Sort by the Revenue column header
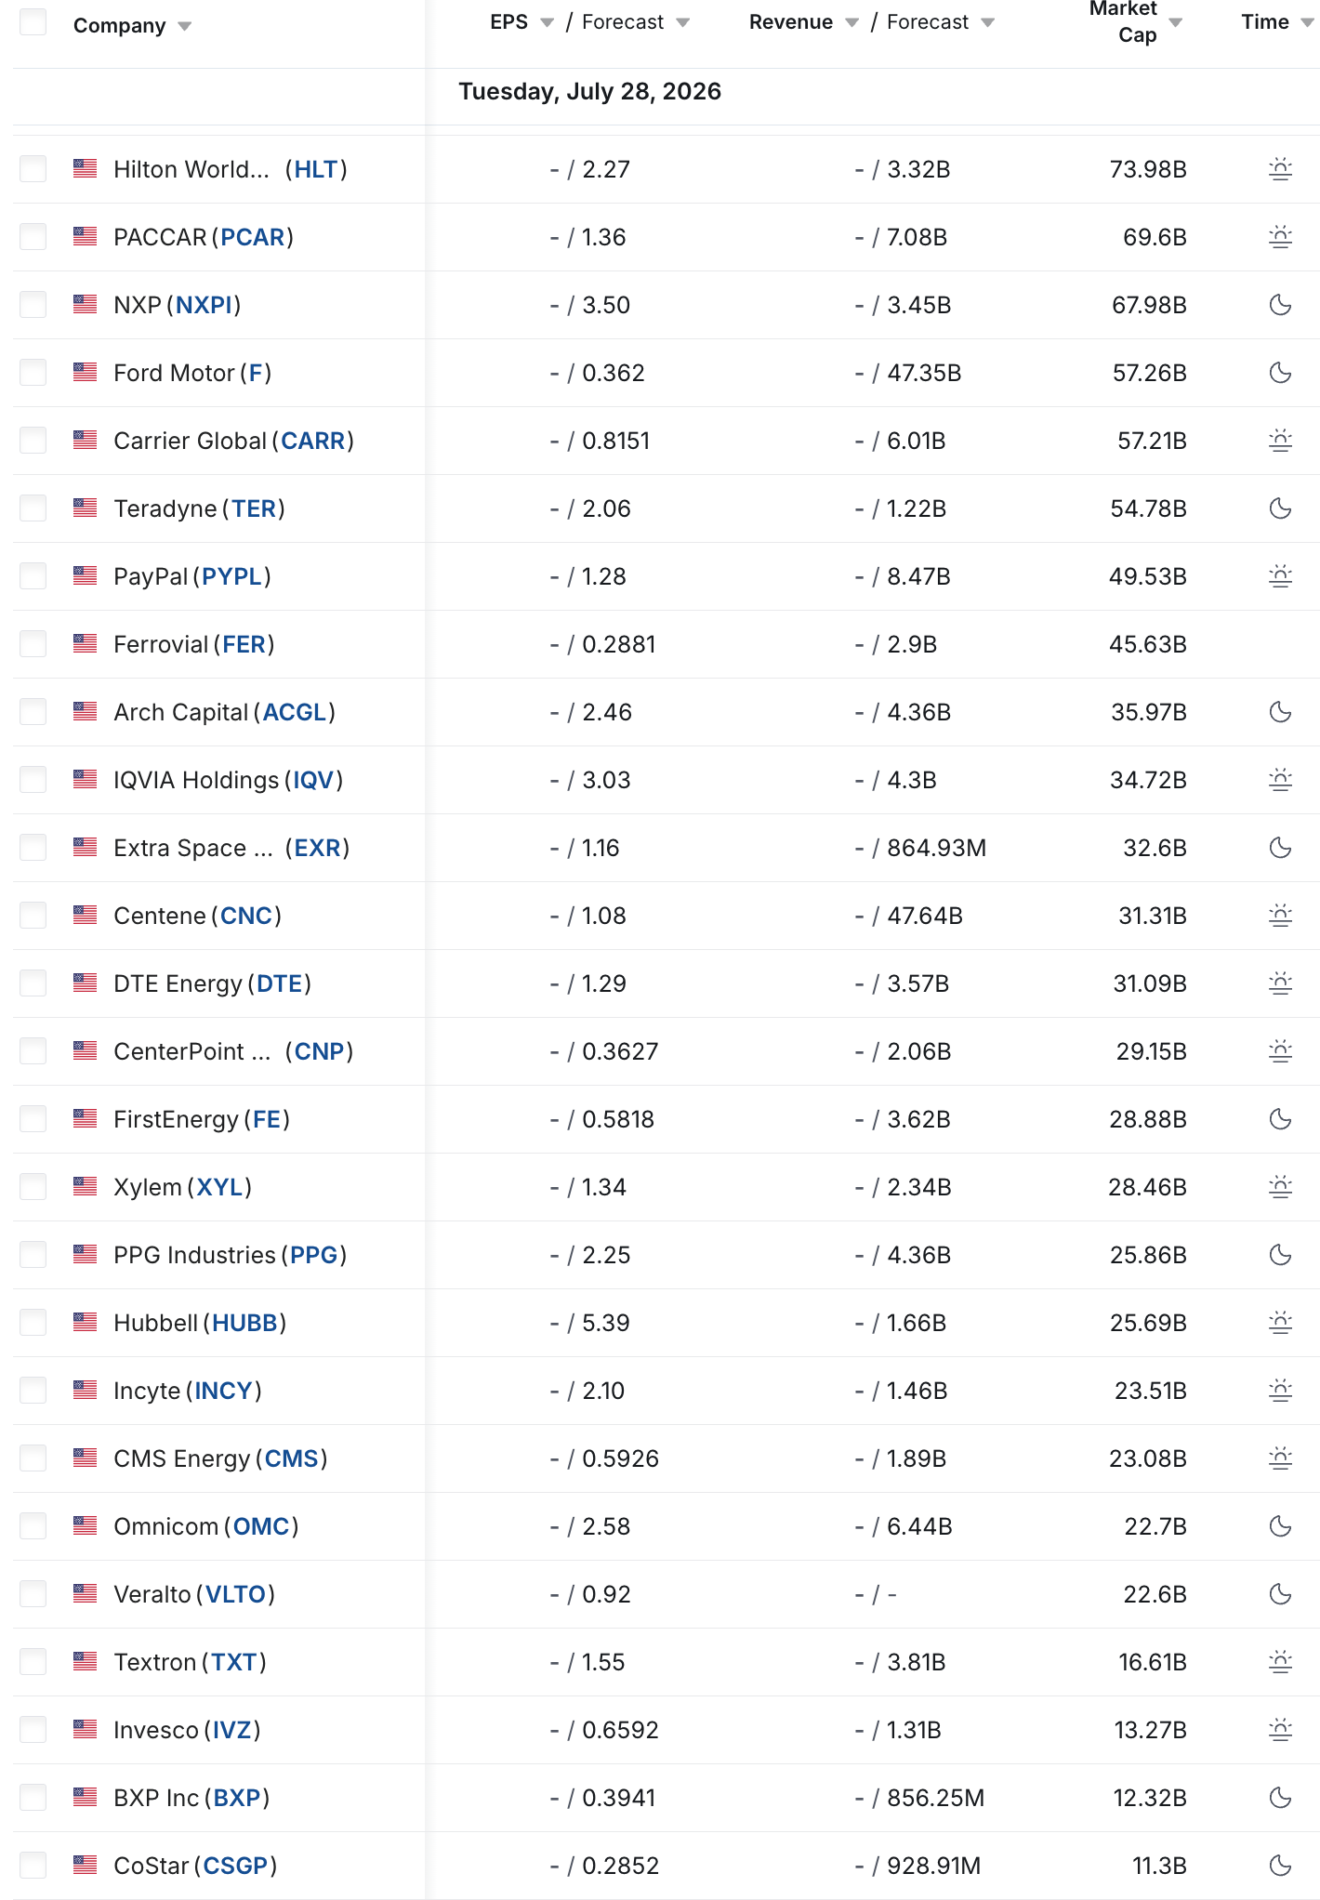The height and width of the screenshot is (1900, 1320). [791, 22]
